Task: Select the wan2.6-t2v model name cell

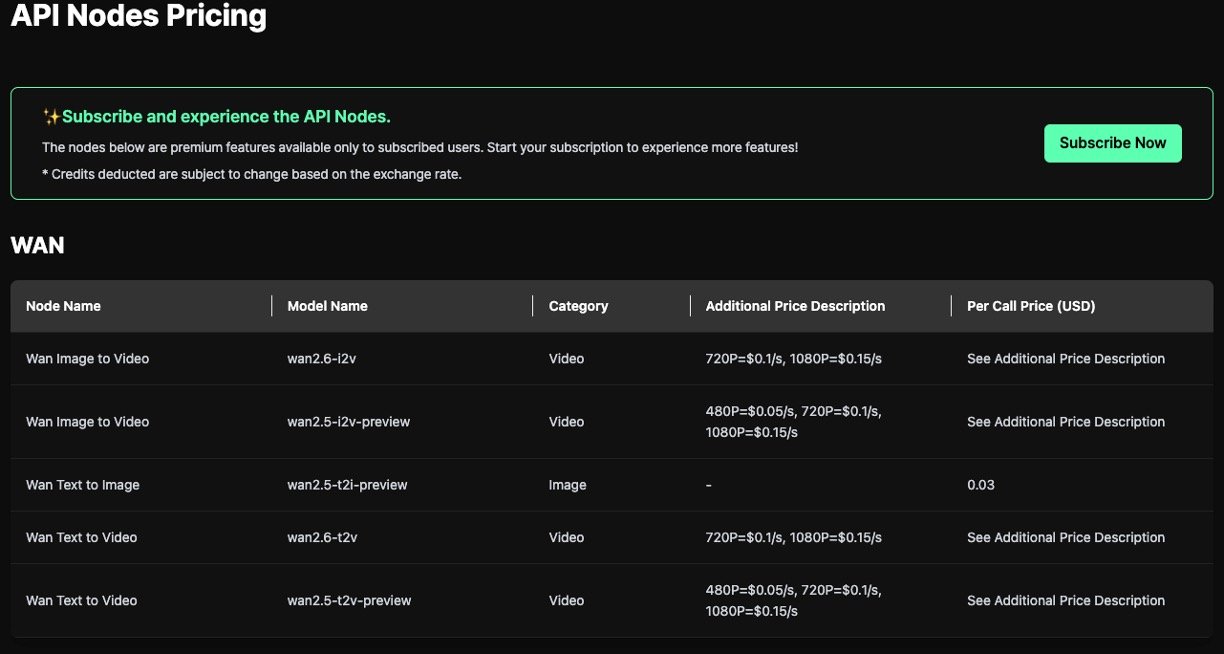Action: coord(322,538)
